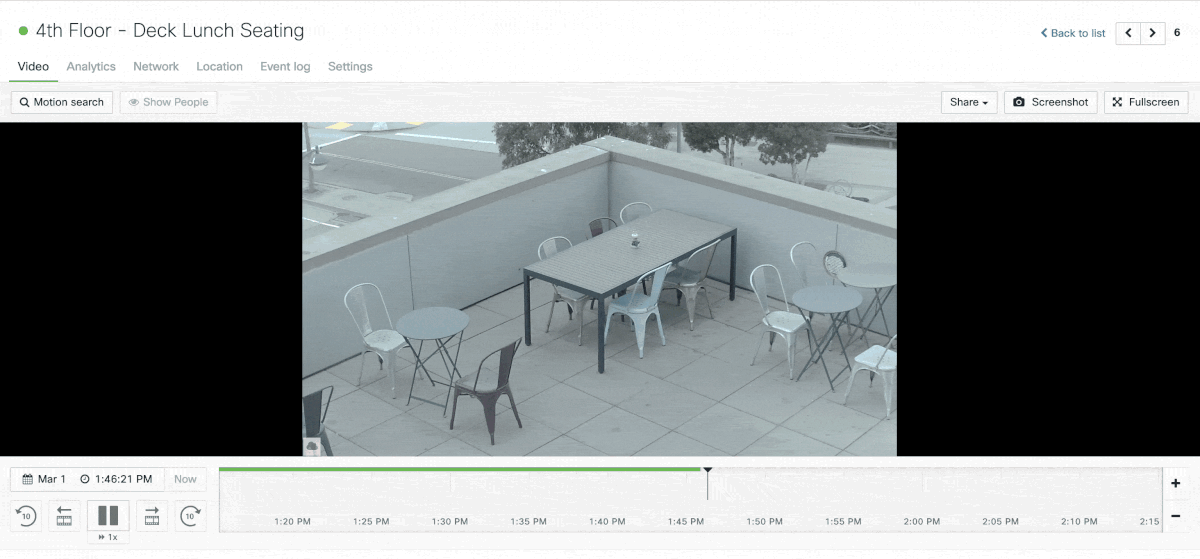The width and height of the screenshot is (1200, 559).
Task: Rewind 10 seconds
Action: (26, 516)
